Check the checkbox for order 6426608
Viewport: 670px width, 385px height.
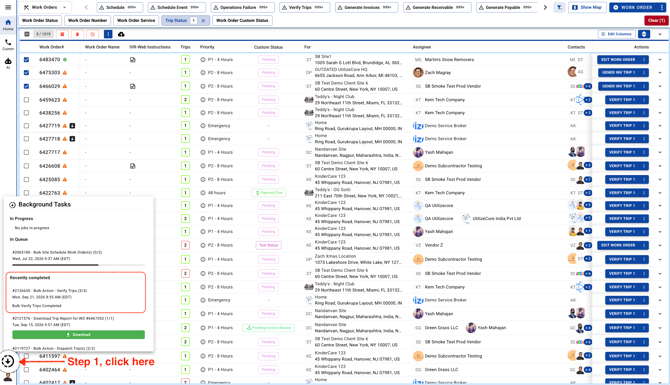click(x=26, y=166)
